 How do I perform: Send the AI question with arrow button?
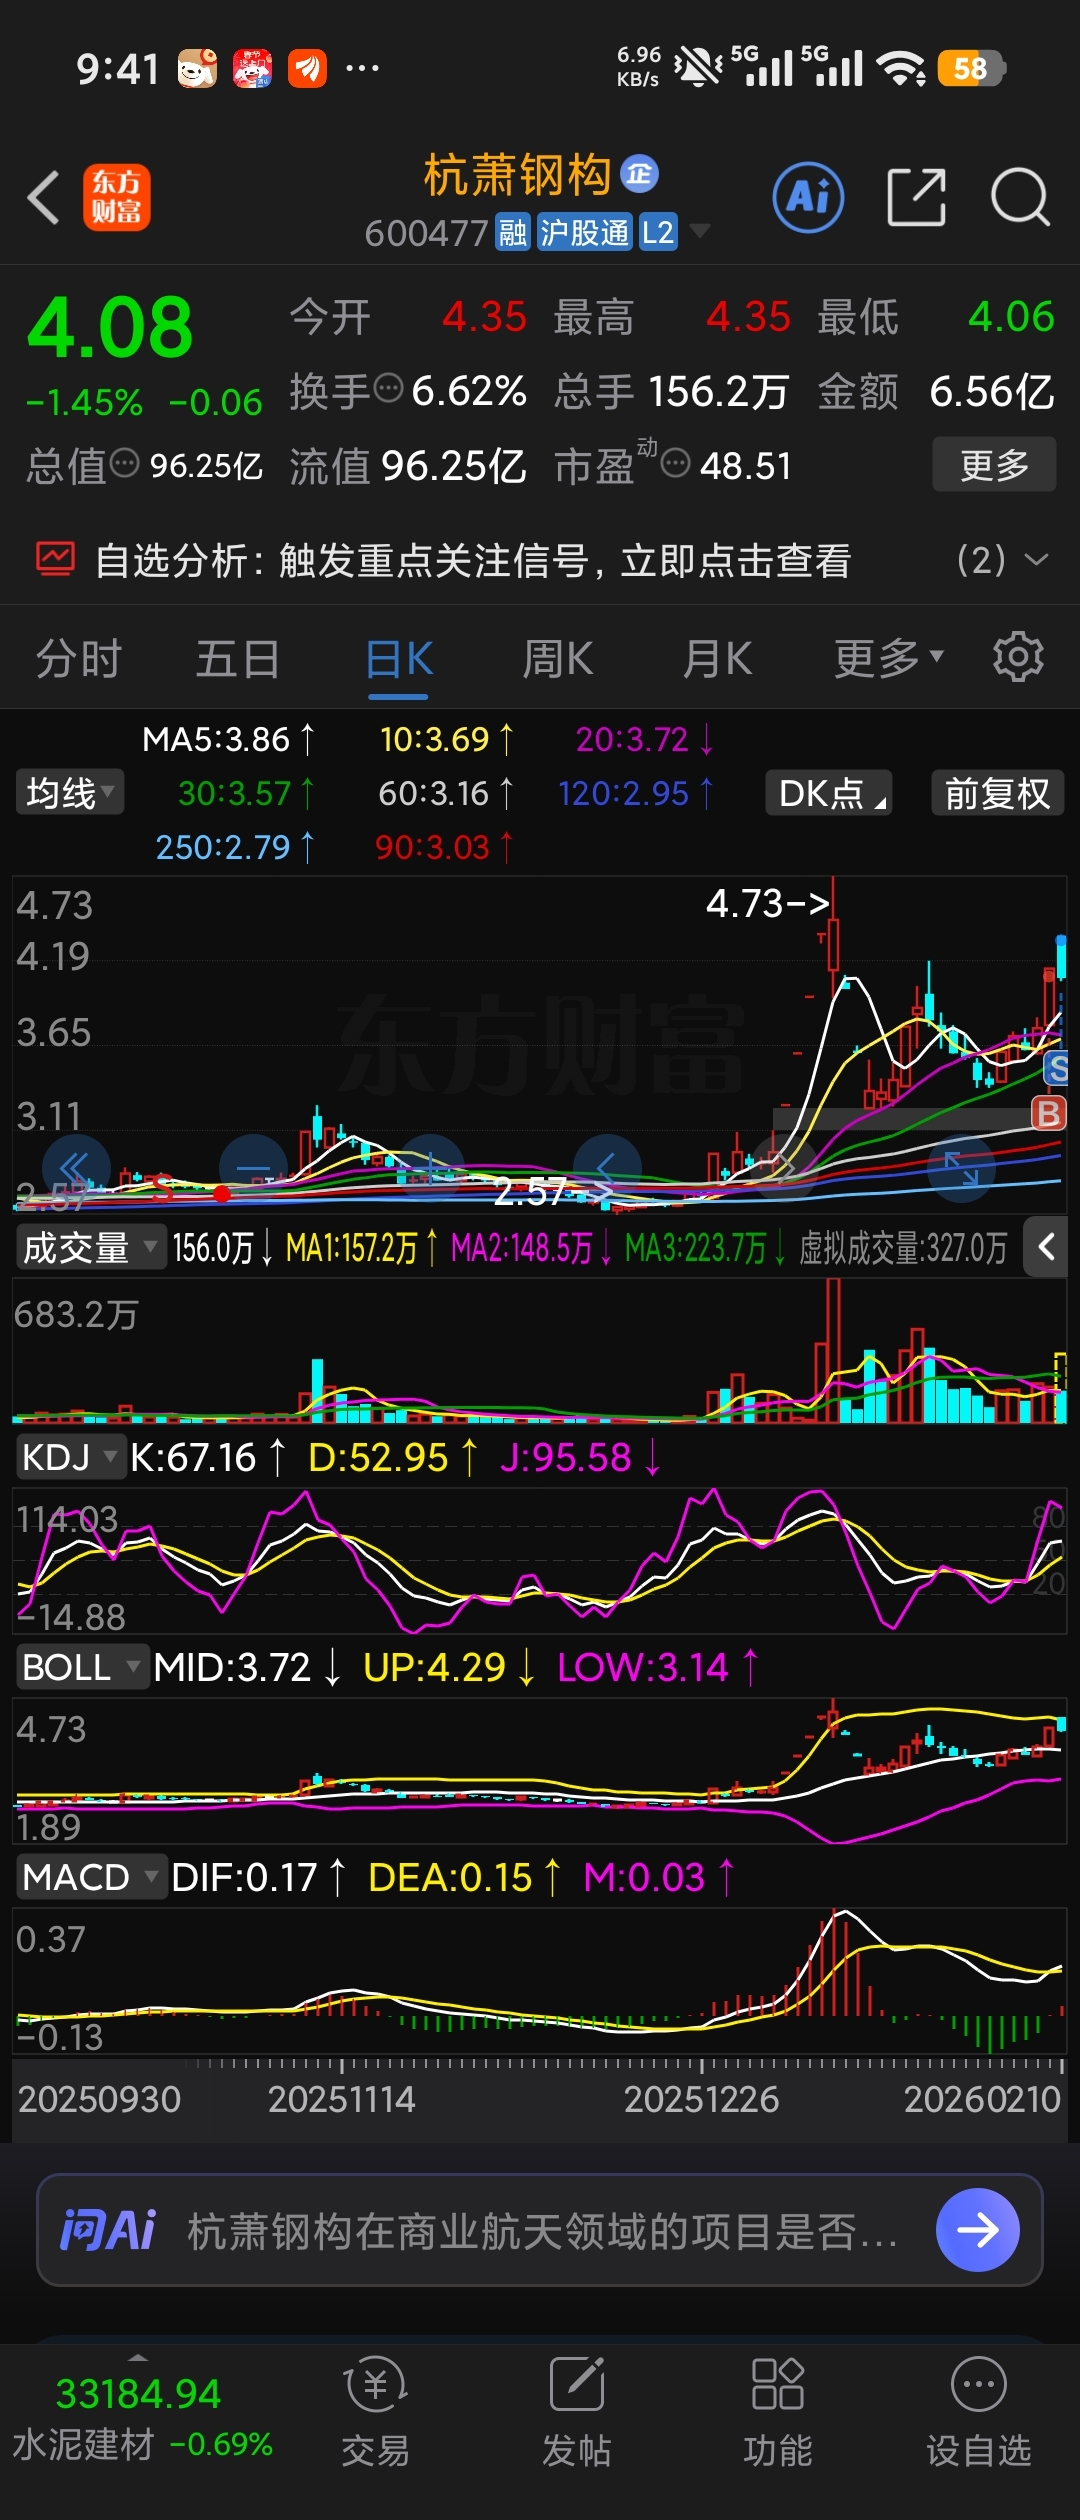tap(977, 2229)
